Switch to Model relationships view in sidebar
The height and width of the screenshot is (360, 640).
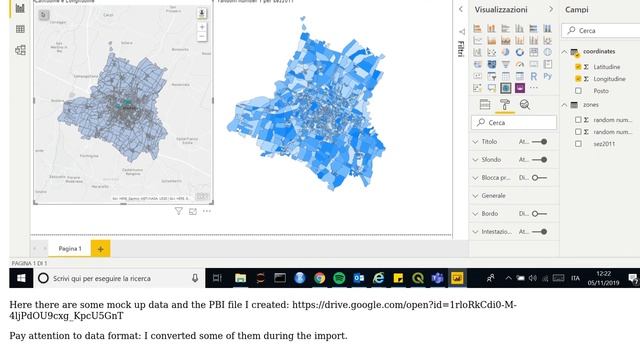(x=20, y=50)
